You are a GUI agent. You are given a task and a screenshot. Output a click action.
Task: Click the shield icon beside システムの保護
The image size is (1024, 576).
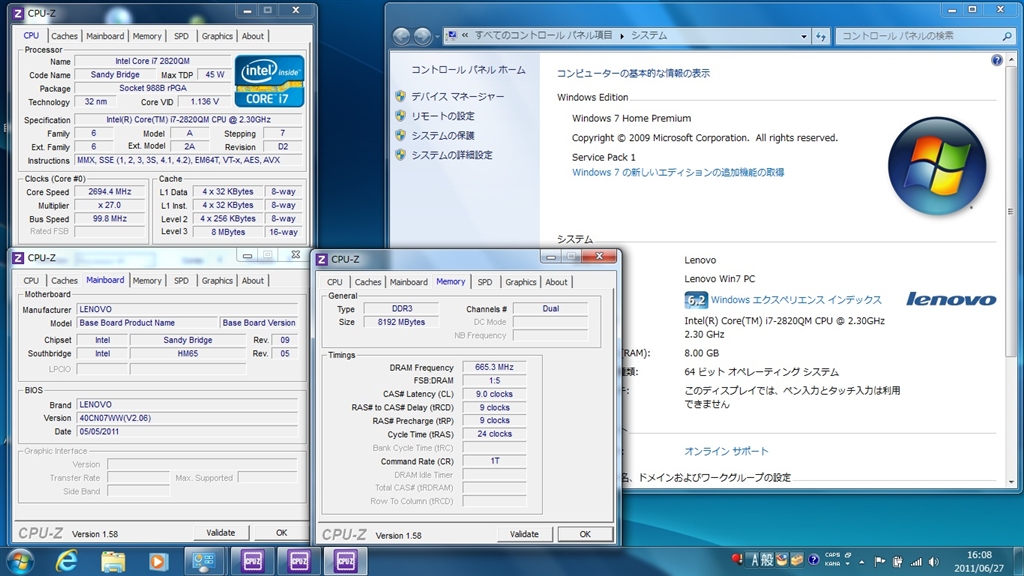pyautogui.click(x=400, y=135)
